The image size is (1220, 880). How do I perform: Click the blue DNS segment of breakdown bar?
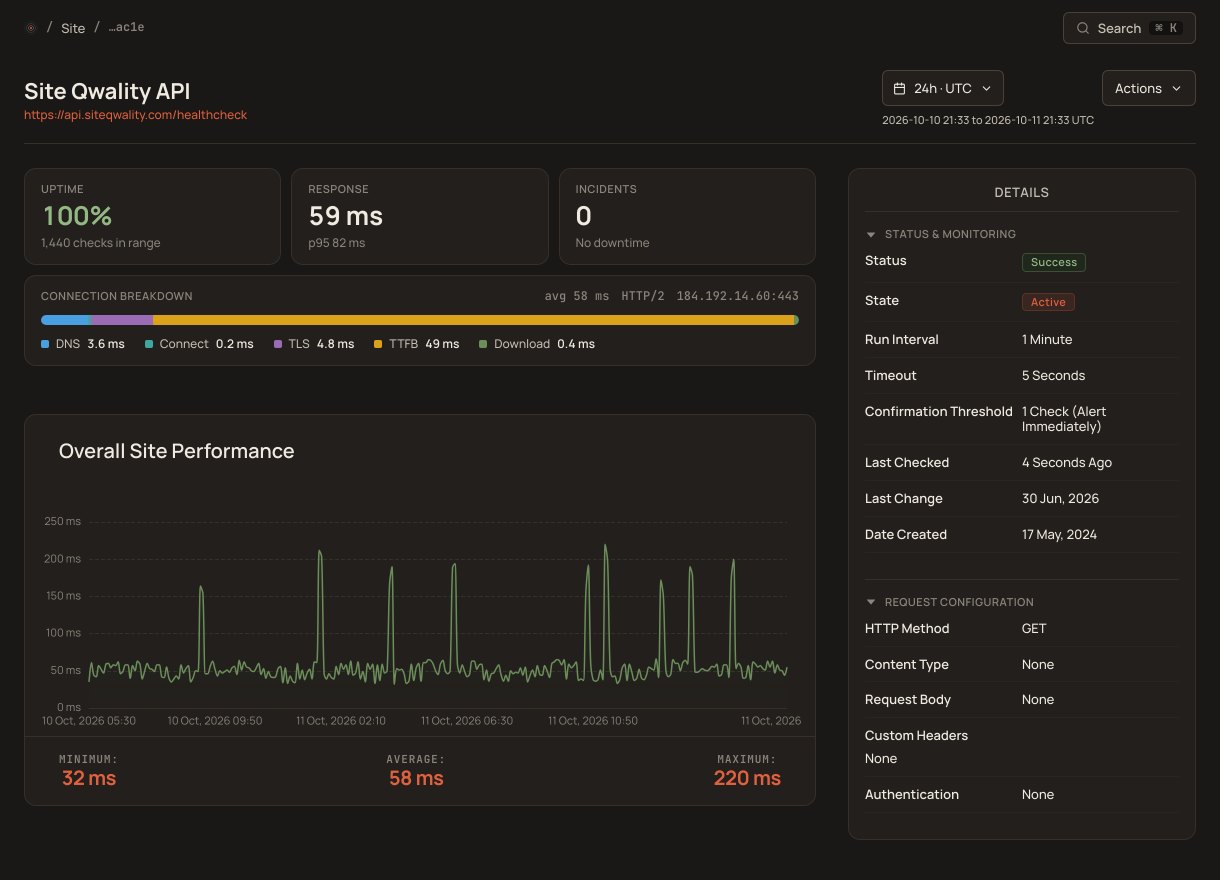click(x=64, y=320)
